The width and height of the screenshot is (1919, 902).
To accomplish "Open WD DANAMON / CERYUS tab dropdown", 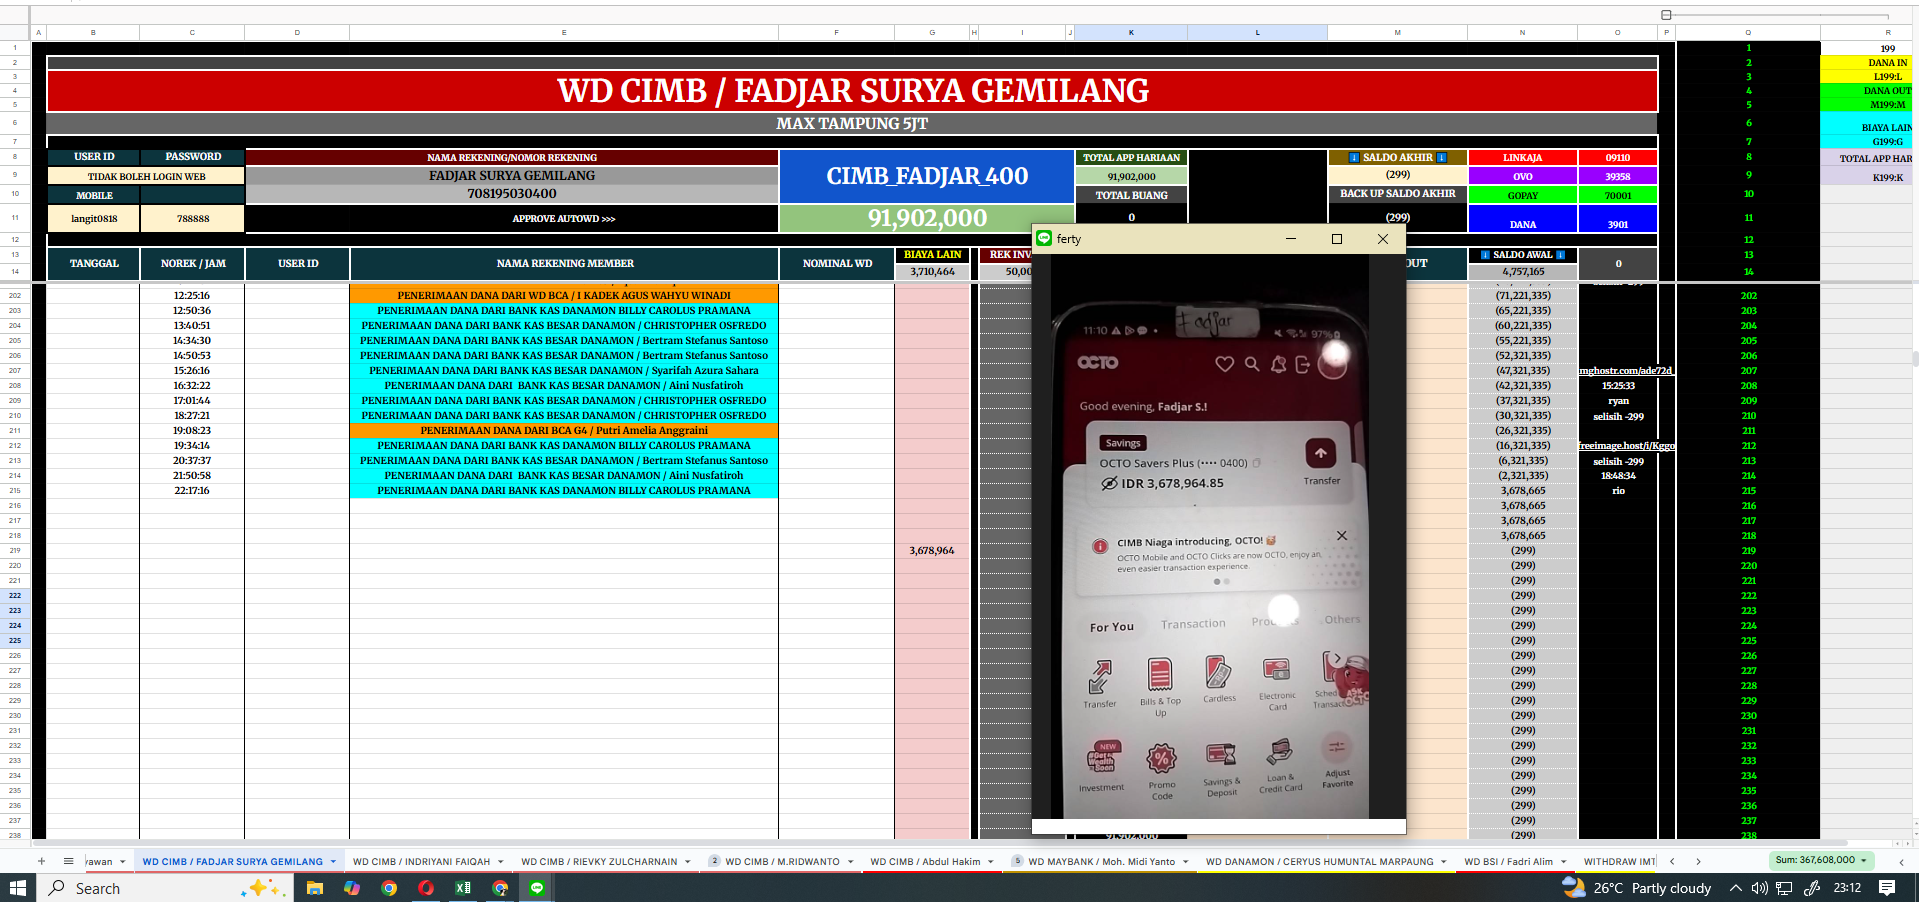I will [x=1444, y=861].
